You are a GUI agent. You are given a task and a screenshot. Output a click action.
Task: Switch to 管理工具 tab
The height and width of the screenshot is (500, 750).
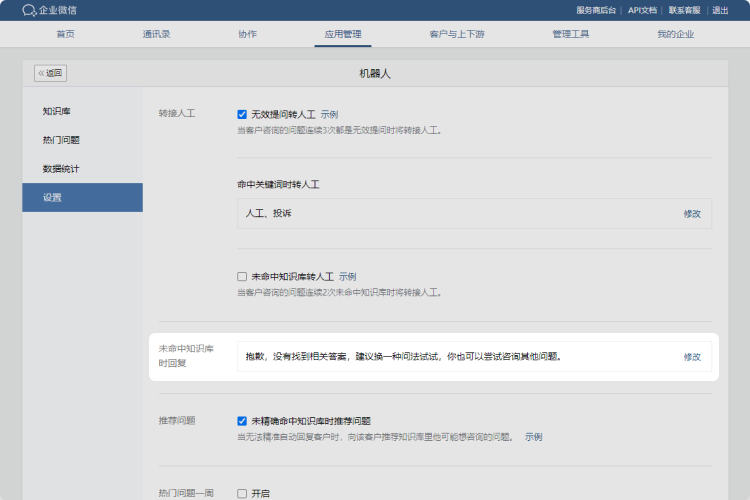(x=571, y=34)
